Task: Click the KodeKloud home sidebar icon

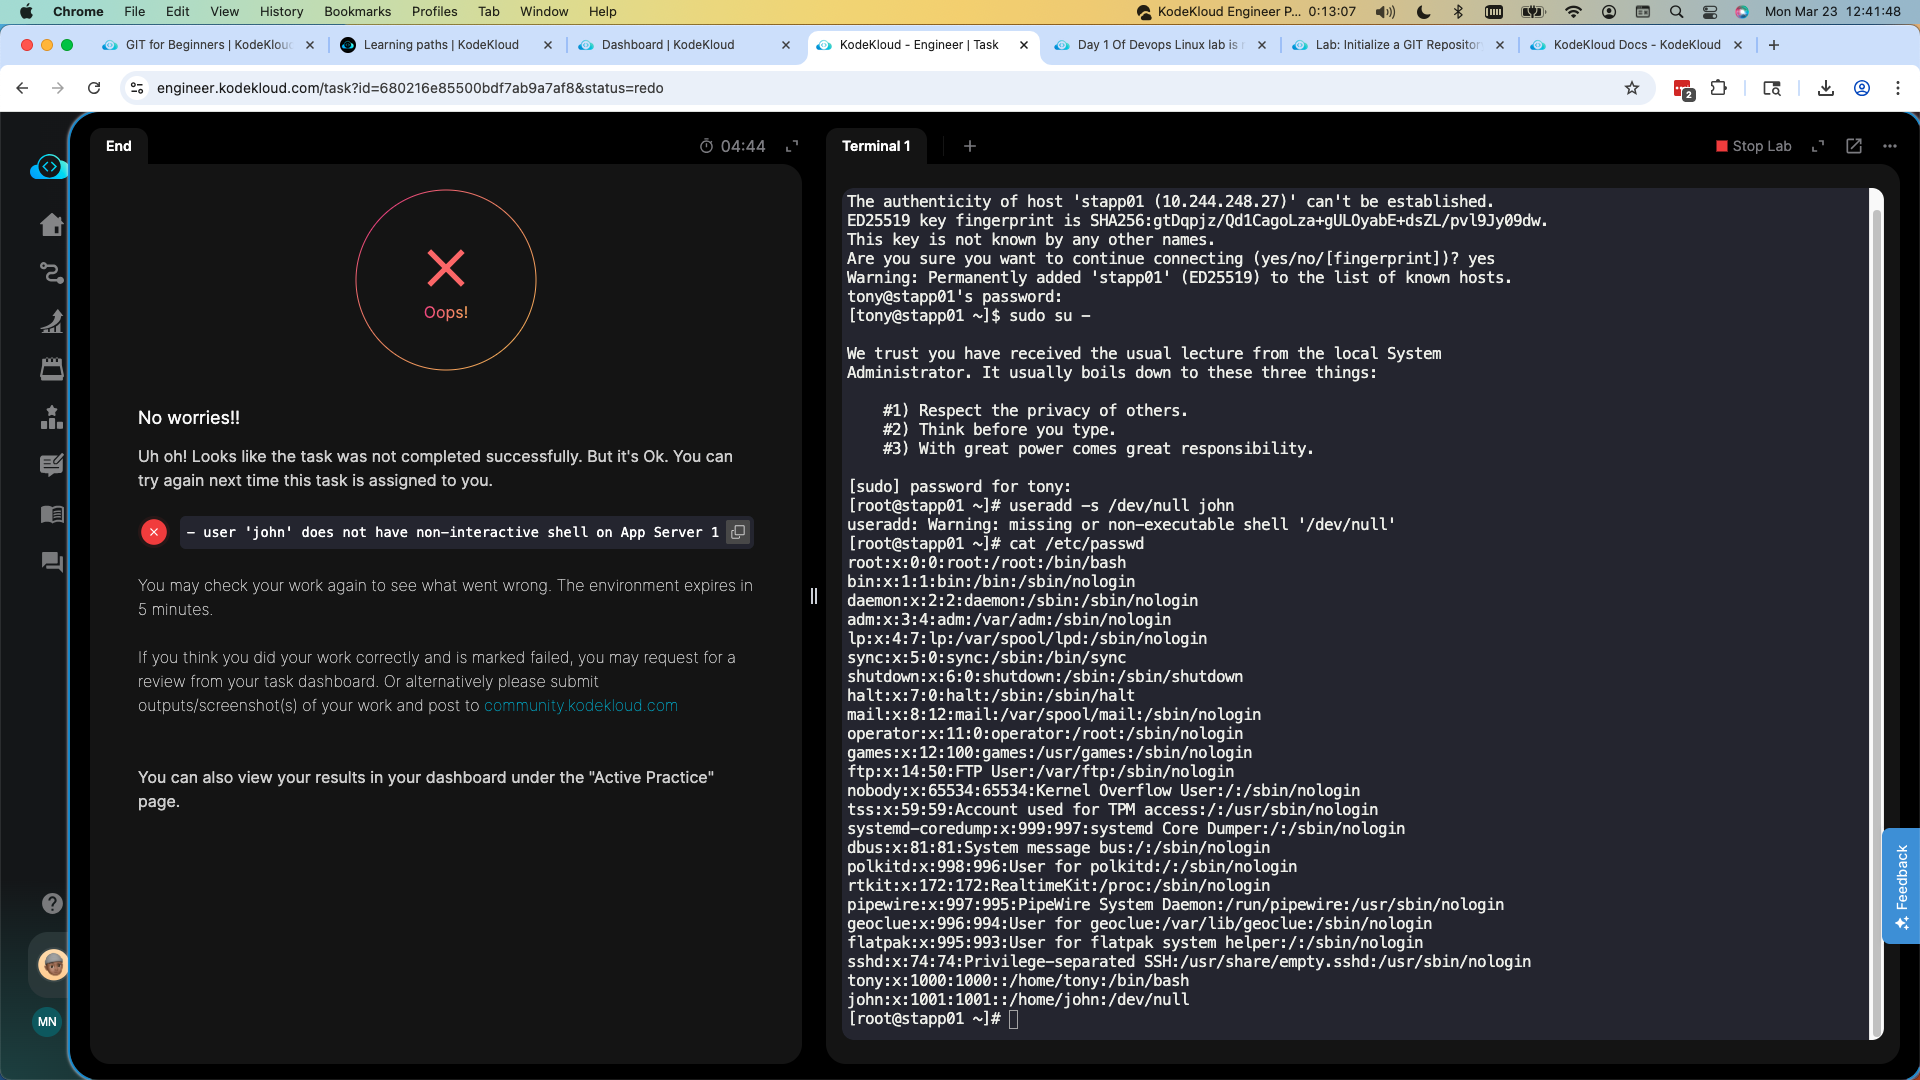Action: [x=52, y=225]
